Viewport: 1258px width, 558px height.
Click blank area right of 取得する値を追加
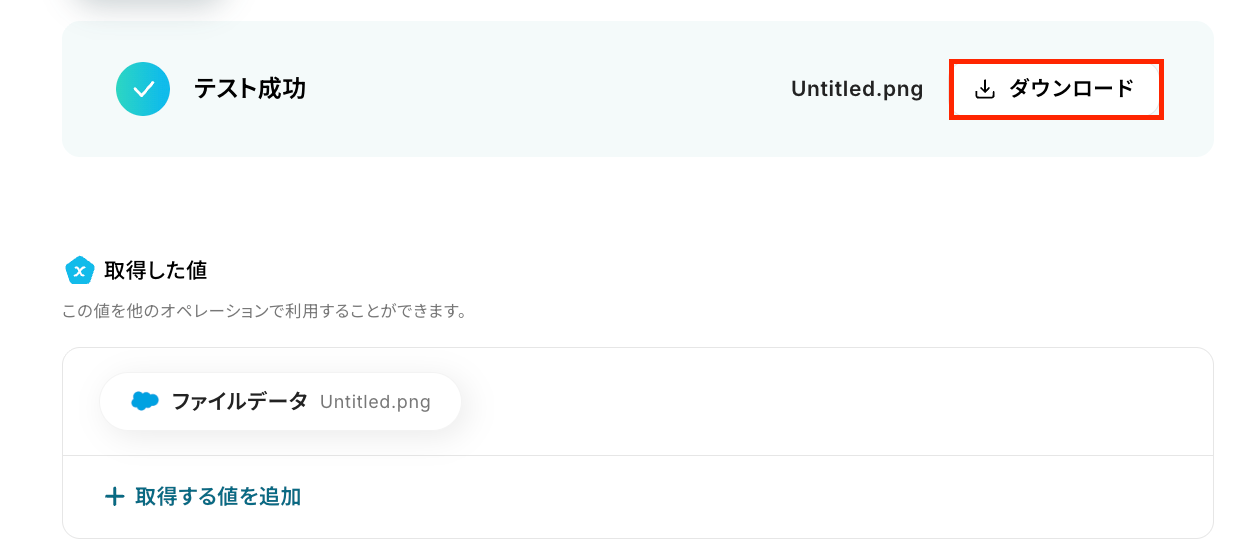point(750,496)
